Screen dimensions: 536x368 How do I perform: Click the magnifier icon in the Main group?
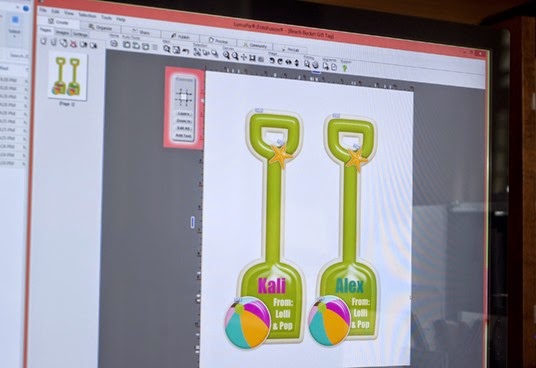[x=166, y=49]
